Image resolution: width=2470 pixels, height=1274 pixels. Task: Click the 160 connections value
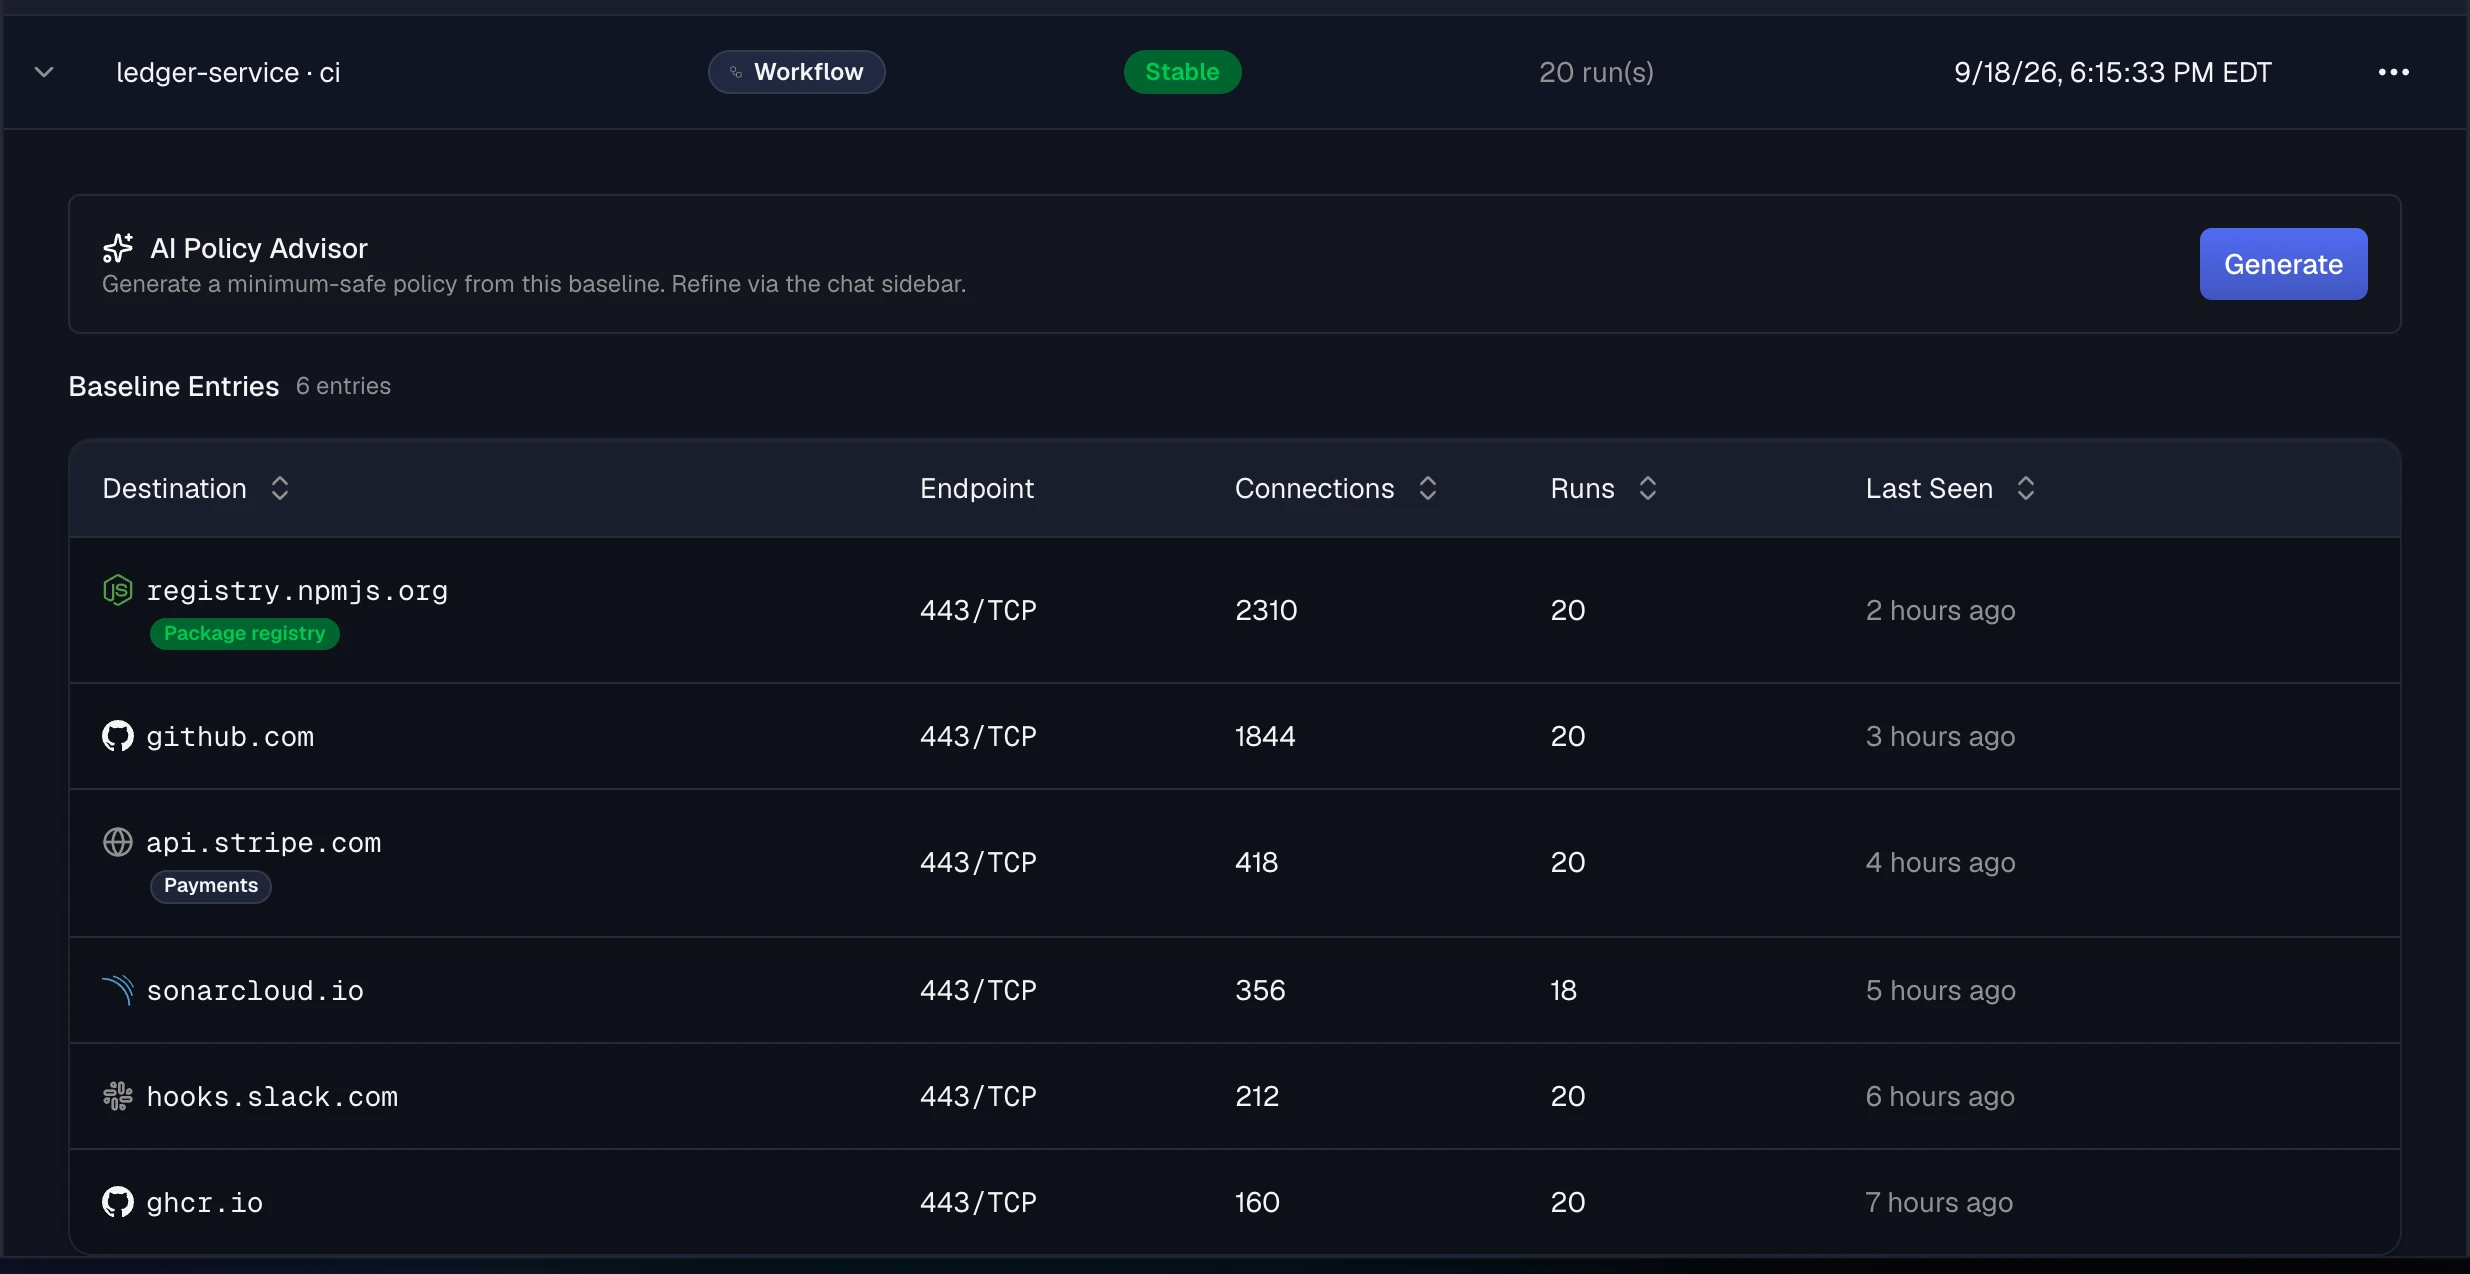tap(1257, 1202)
